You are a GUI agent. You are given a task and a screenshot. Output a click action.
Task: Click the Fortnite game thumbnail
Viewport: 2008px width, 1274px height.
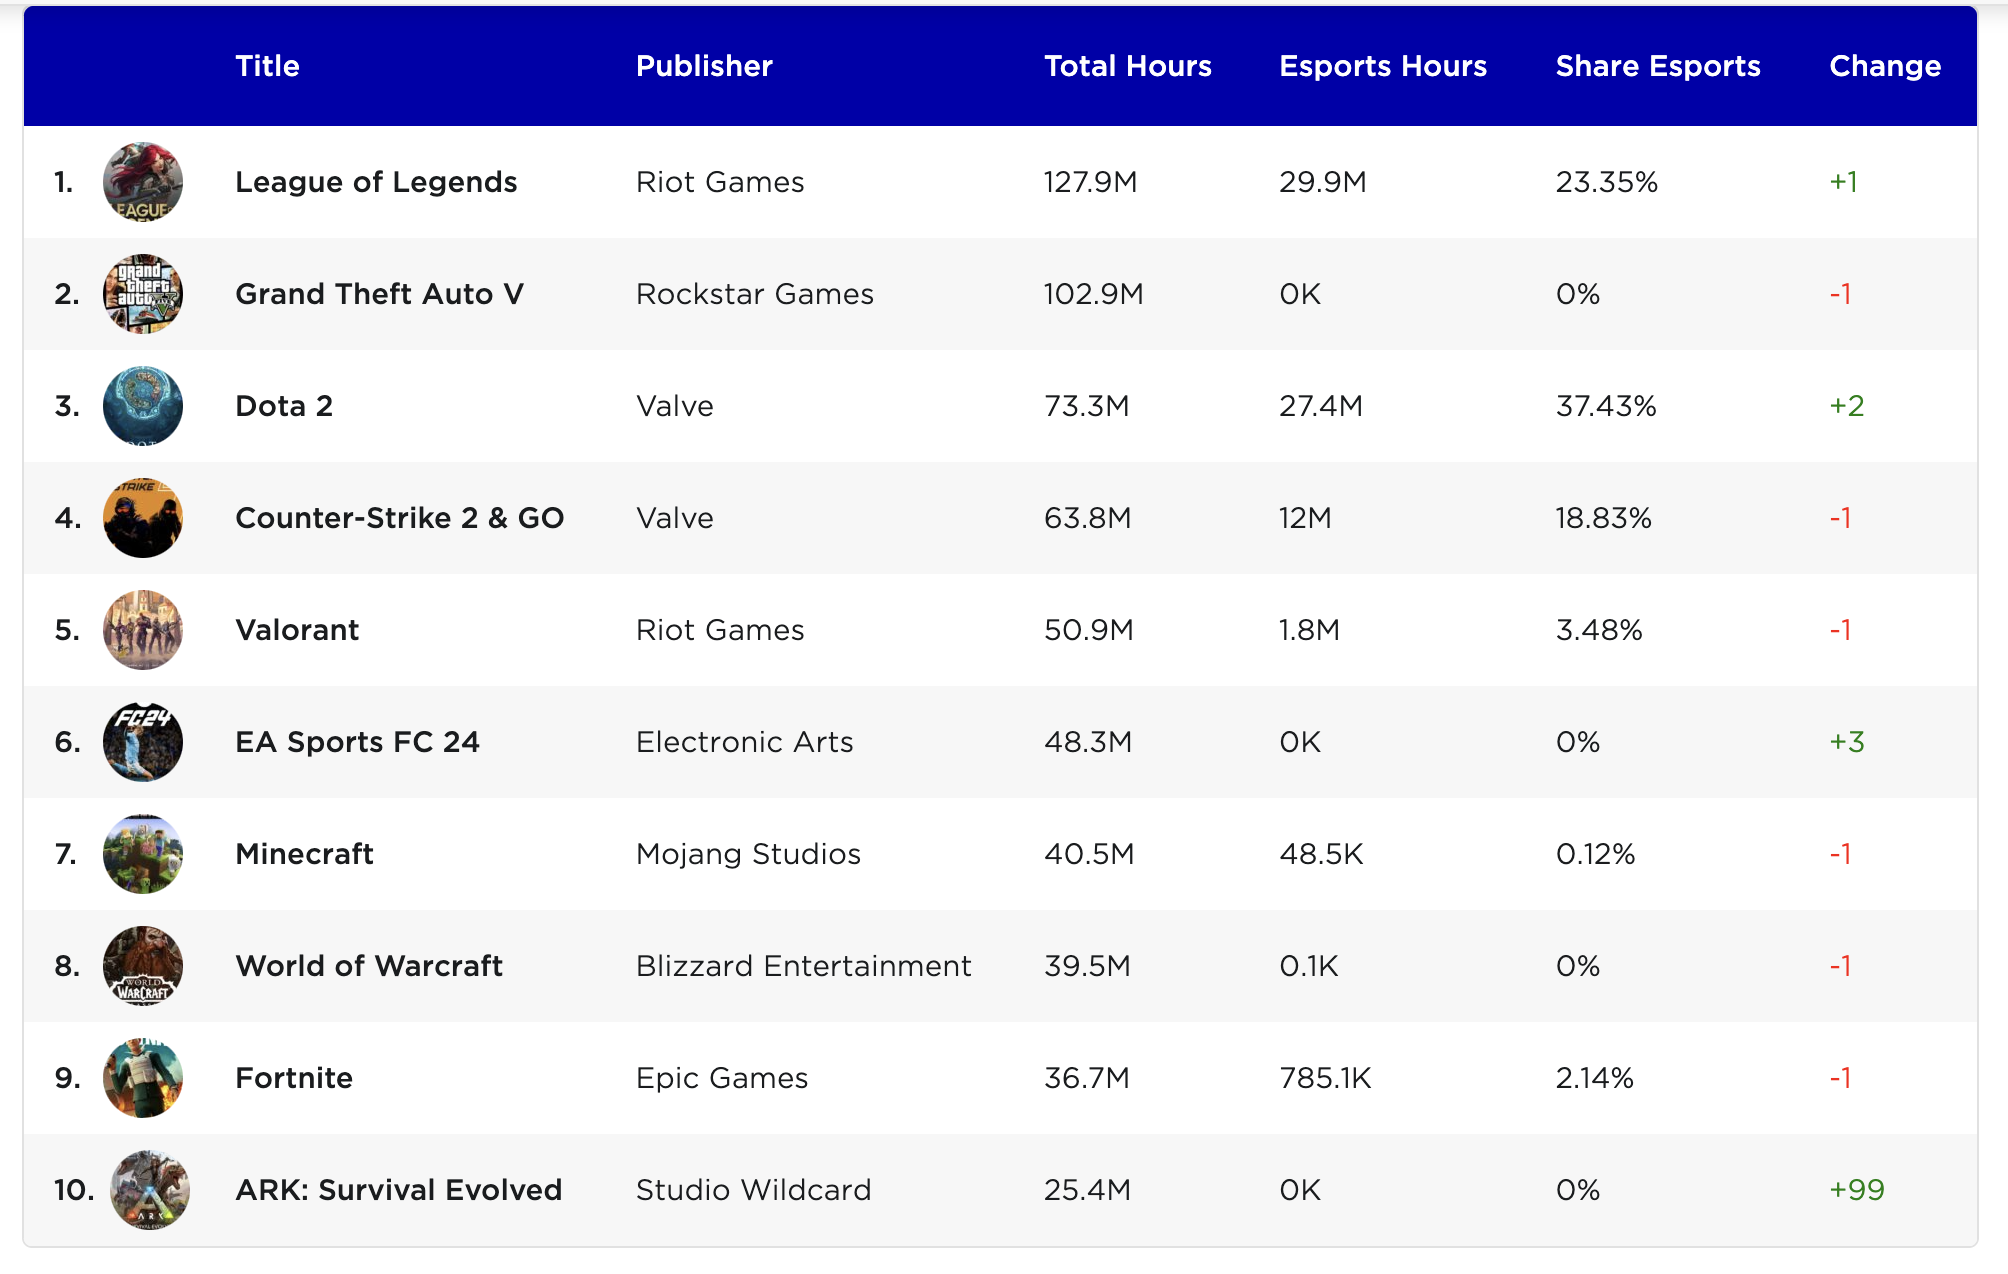tap(143, 1078)
